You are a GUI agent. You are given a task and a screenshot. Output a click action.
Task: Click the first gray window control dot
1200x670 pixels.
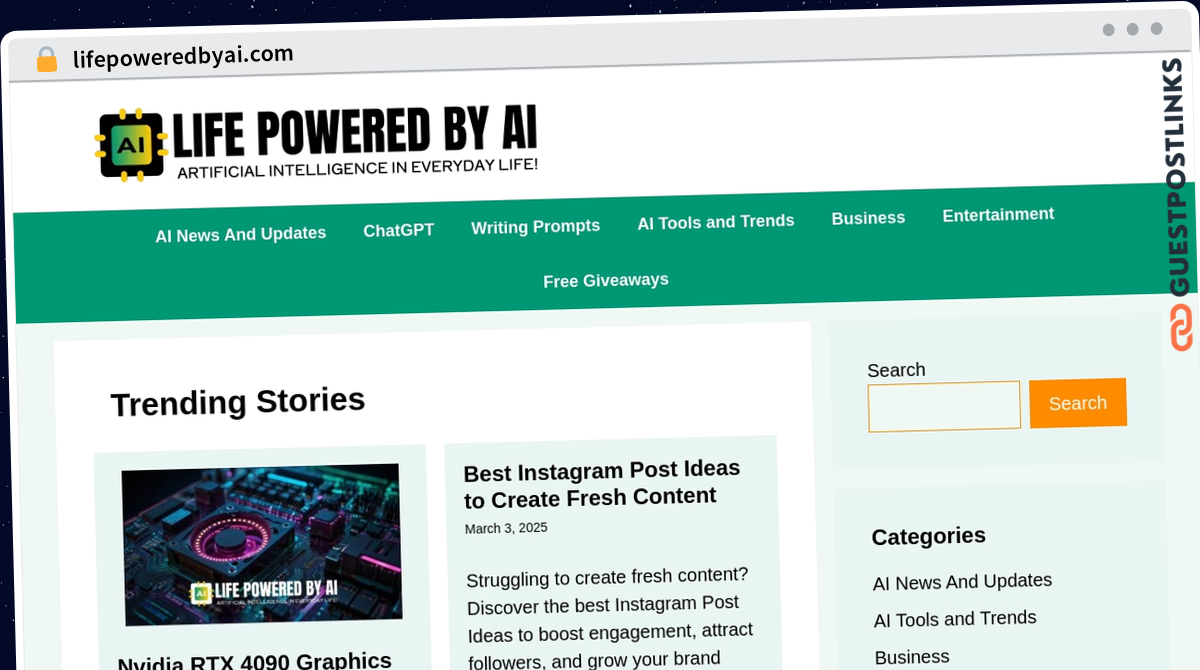click(x=1108, y=30)
